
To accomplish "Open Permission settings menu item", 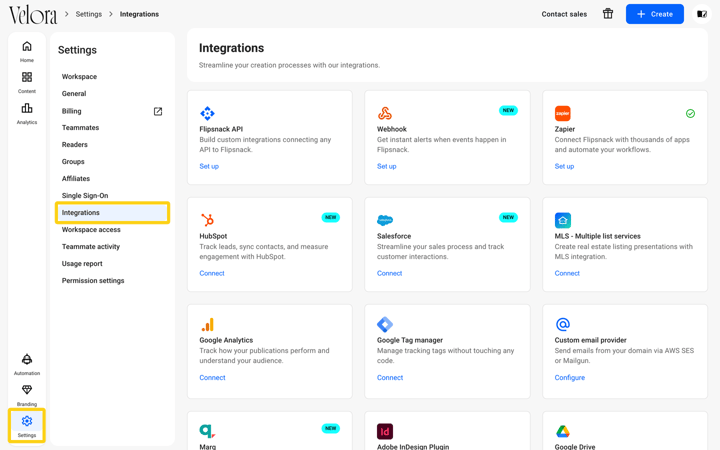I will point(93,281).
